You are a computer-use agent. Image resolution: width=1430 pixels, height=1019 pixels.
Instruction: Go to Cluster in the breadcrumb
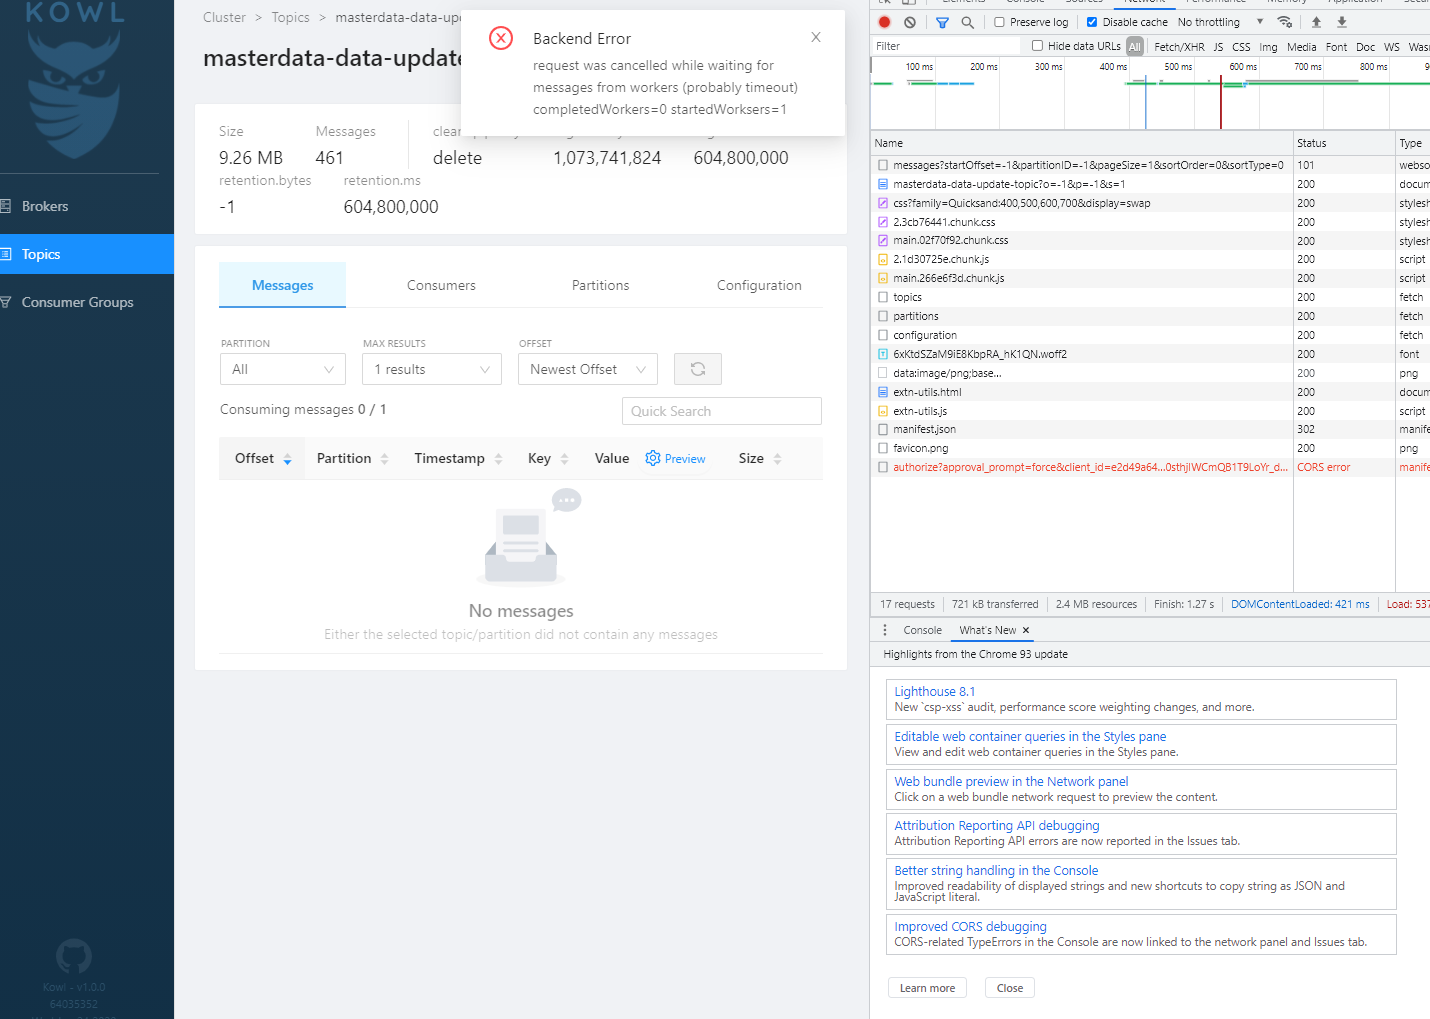pyautogui.click(x=224, y=17)
